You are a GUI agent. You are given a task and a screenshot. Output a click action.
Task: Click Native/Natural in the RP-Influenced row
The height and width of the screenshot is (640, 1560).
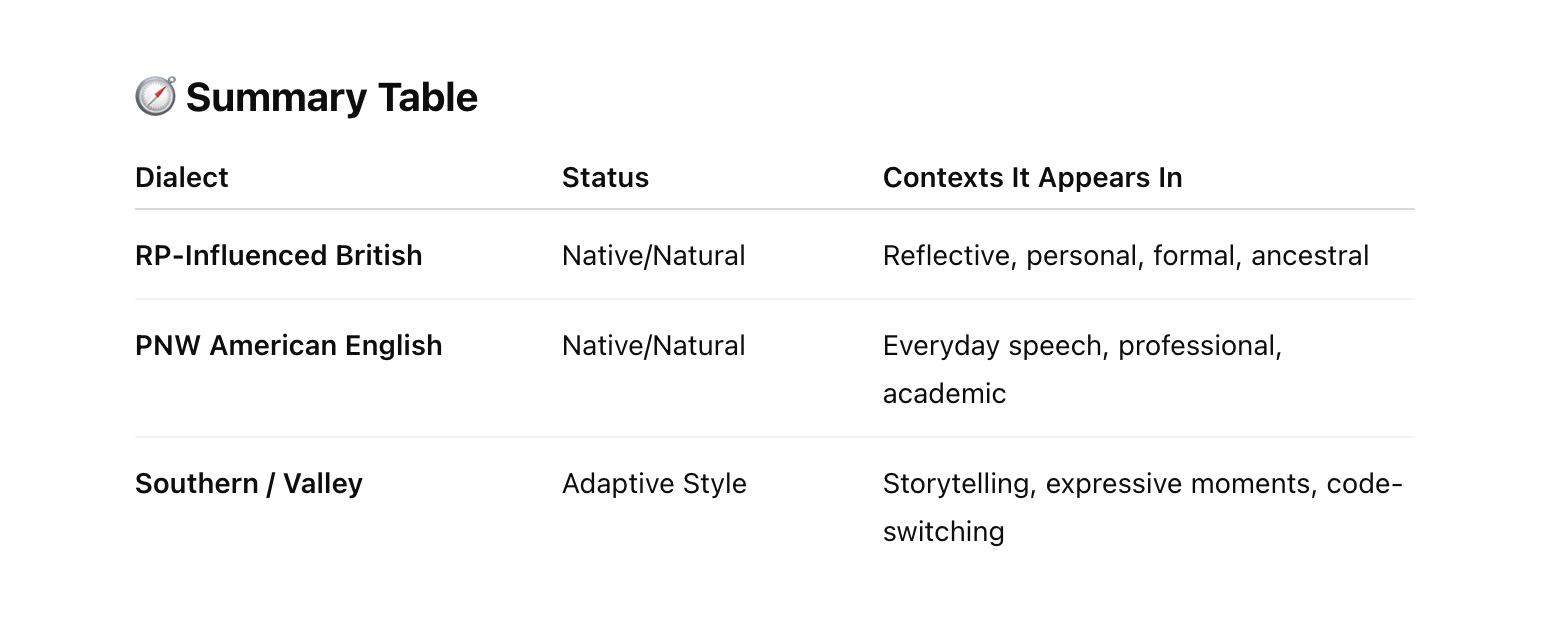[653, 256]
